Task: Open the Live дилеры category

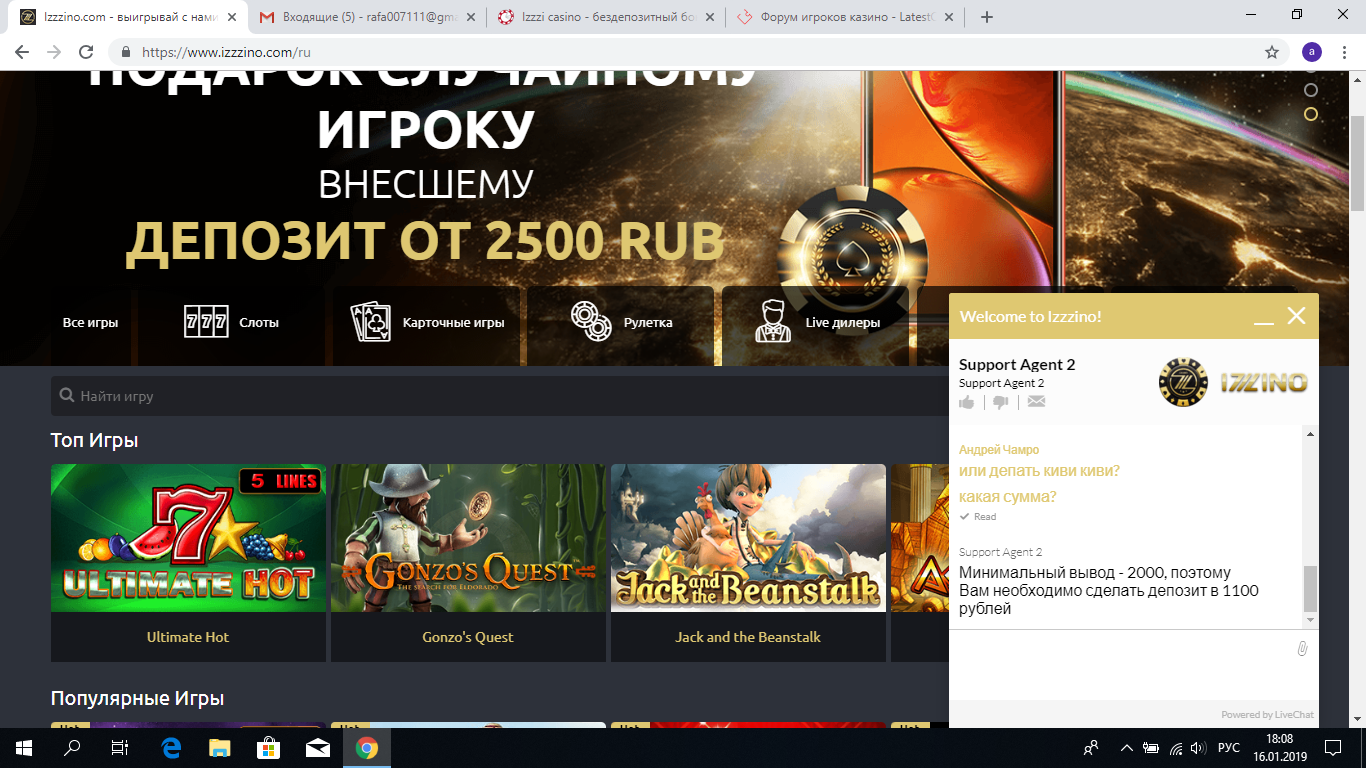Action: click(x=815, y=322)
